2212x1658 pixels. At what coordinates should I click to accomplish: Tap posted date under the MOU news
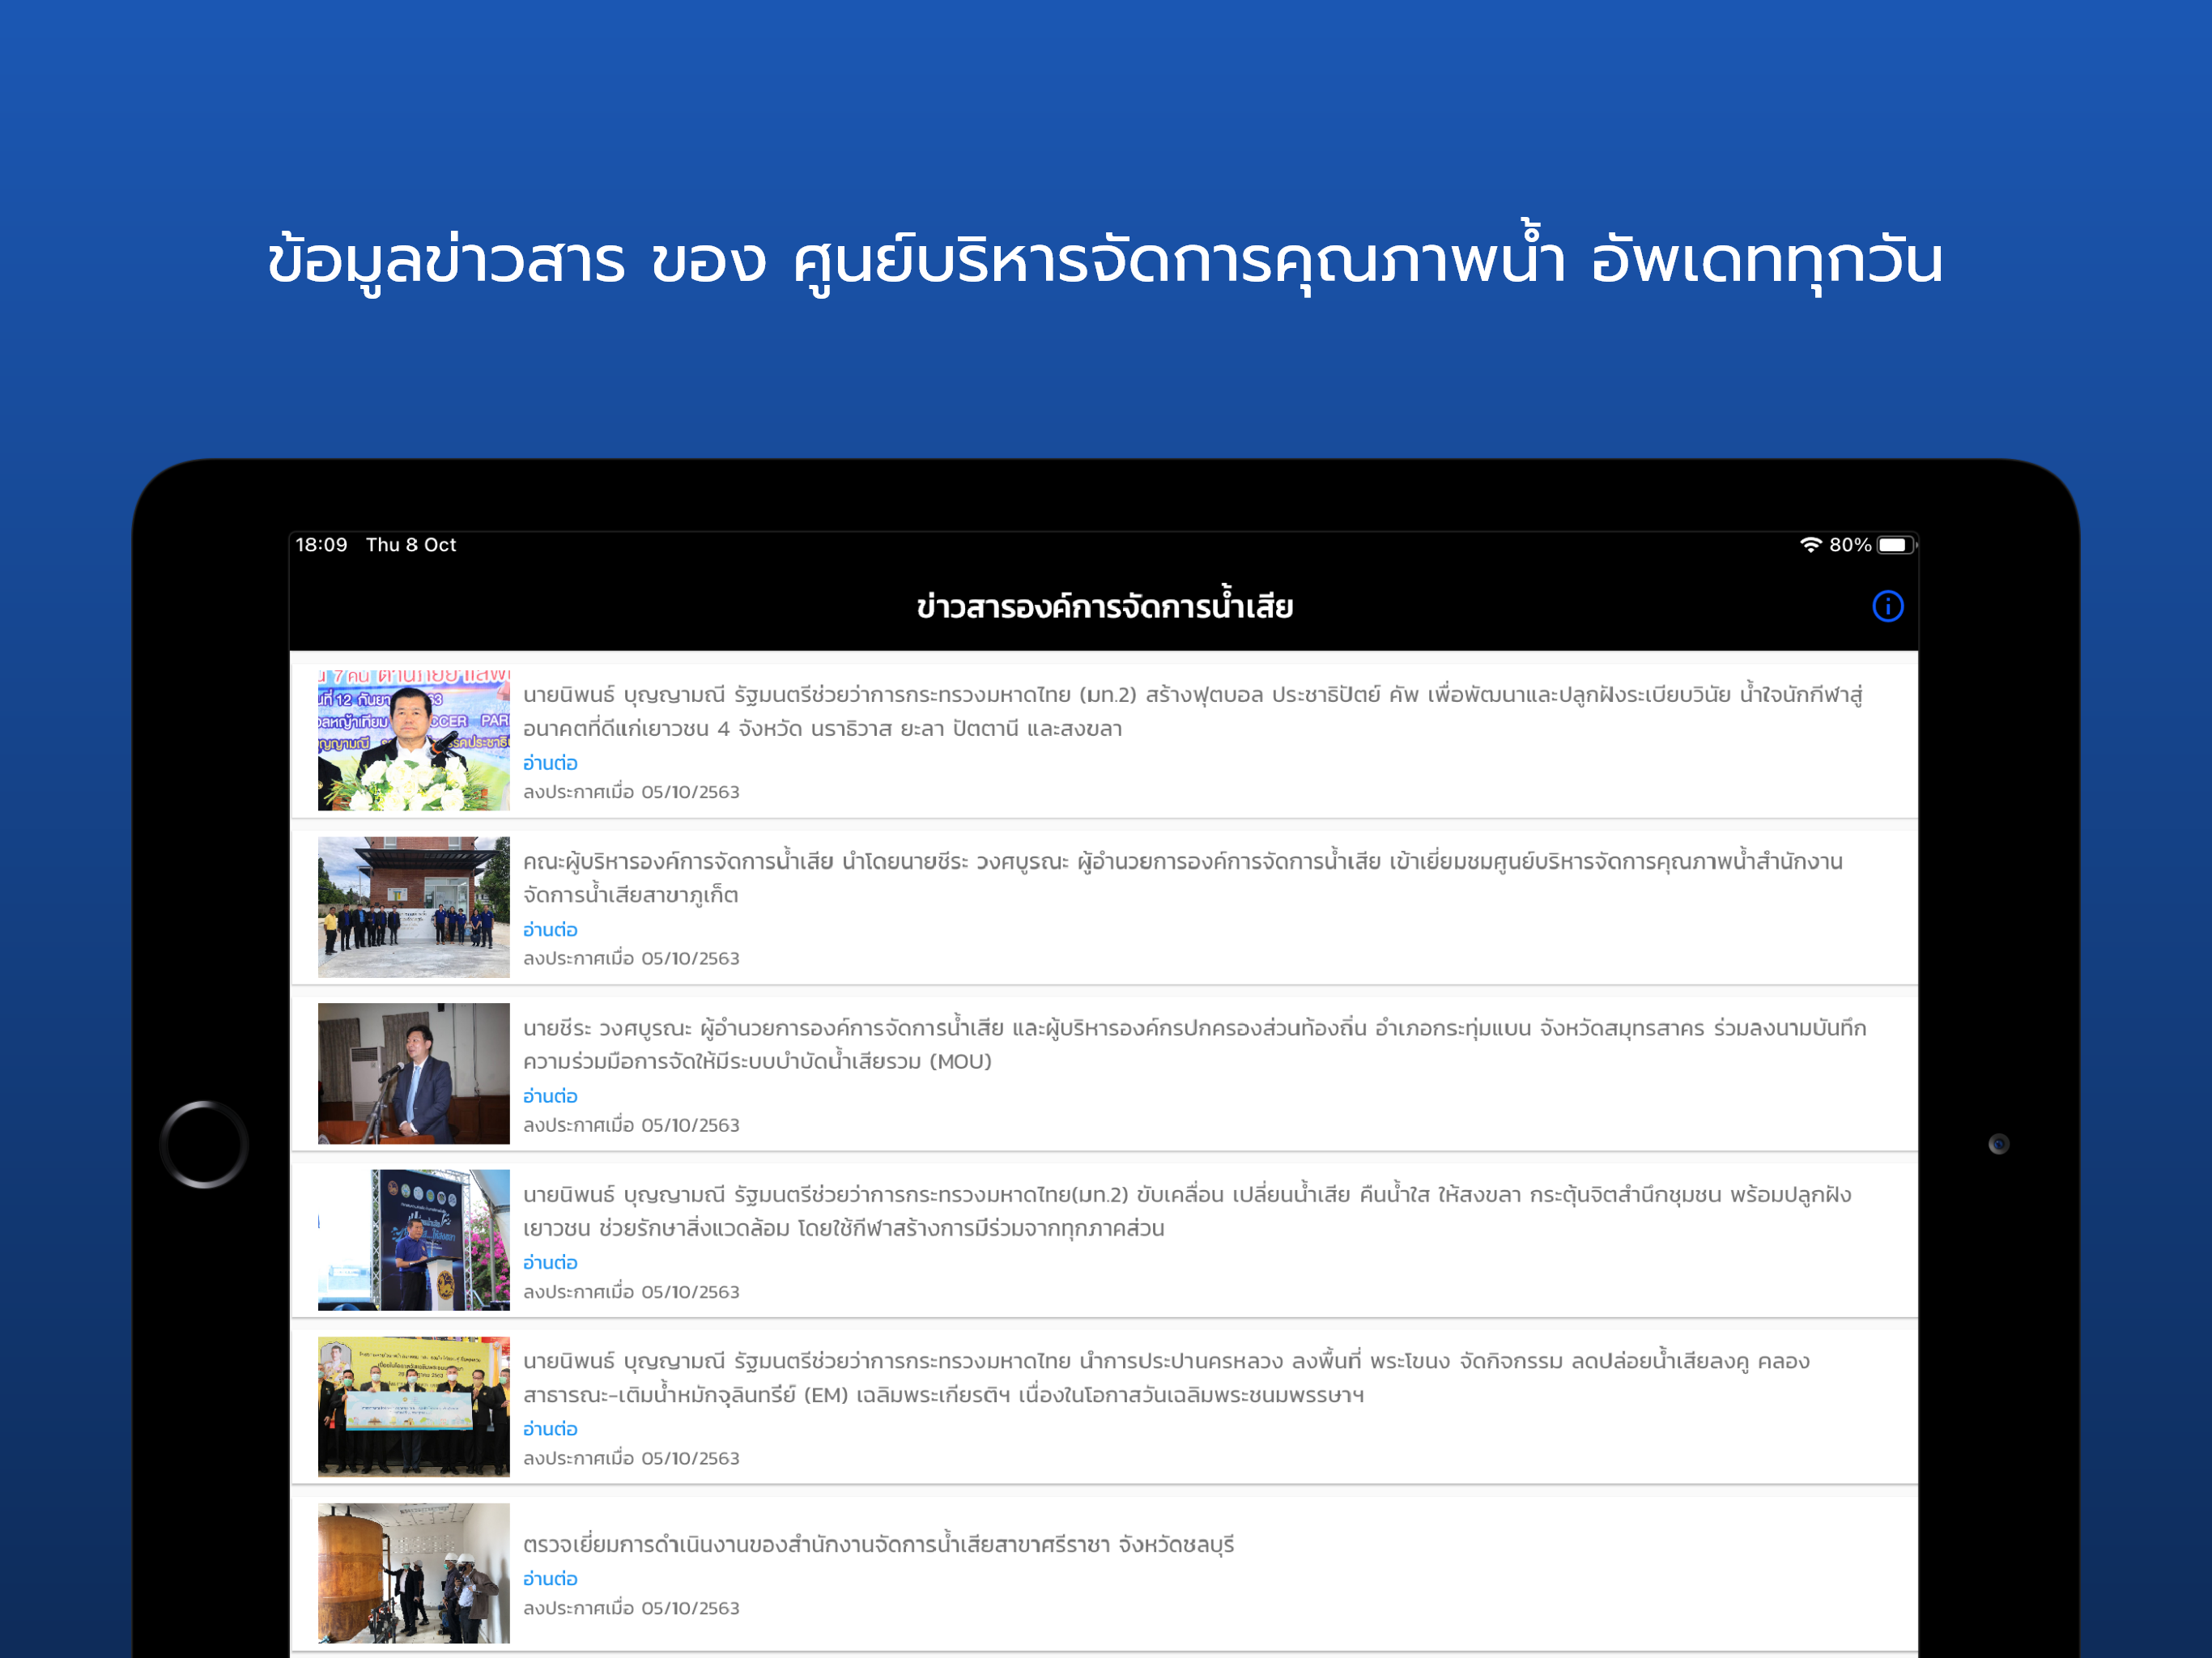[631, 1125]
